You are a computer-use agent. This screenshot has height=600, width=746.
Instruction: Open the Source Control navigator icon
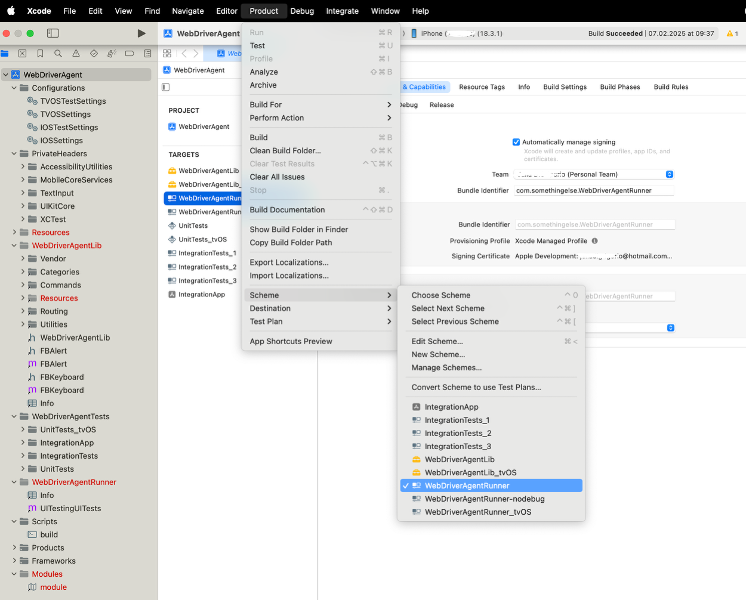click(x=22, y=53)
